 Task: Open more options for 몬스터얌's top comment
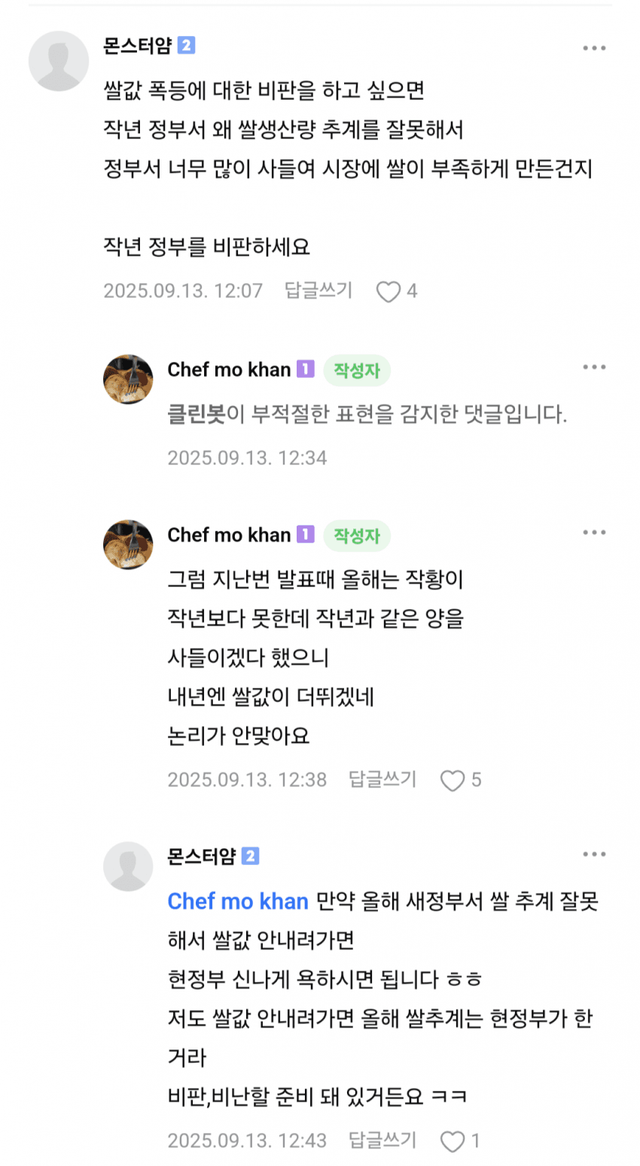tap(594, 48)
